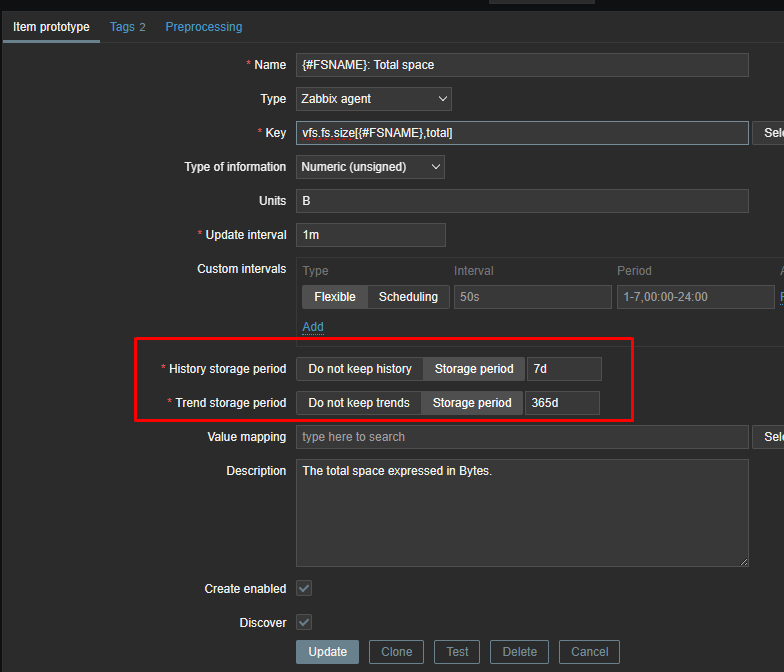Expand the Type of information dropdown

(x=370, y=167)
